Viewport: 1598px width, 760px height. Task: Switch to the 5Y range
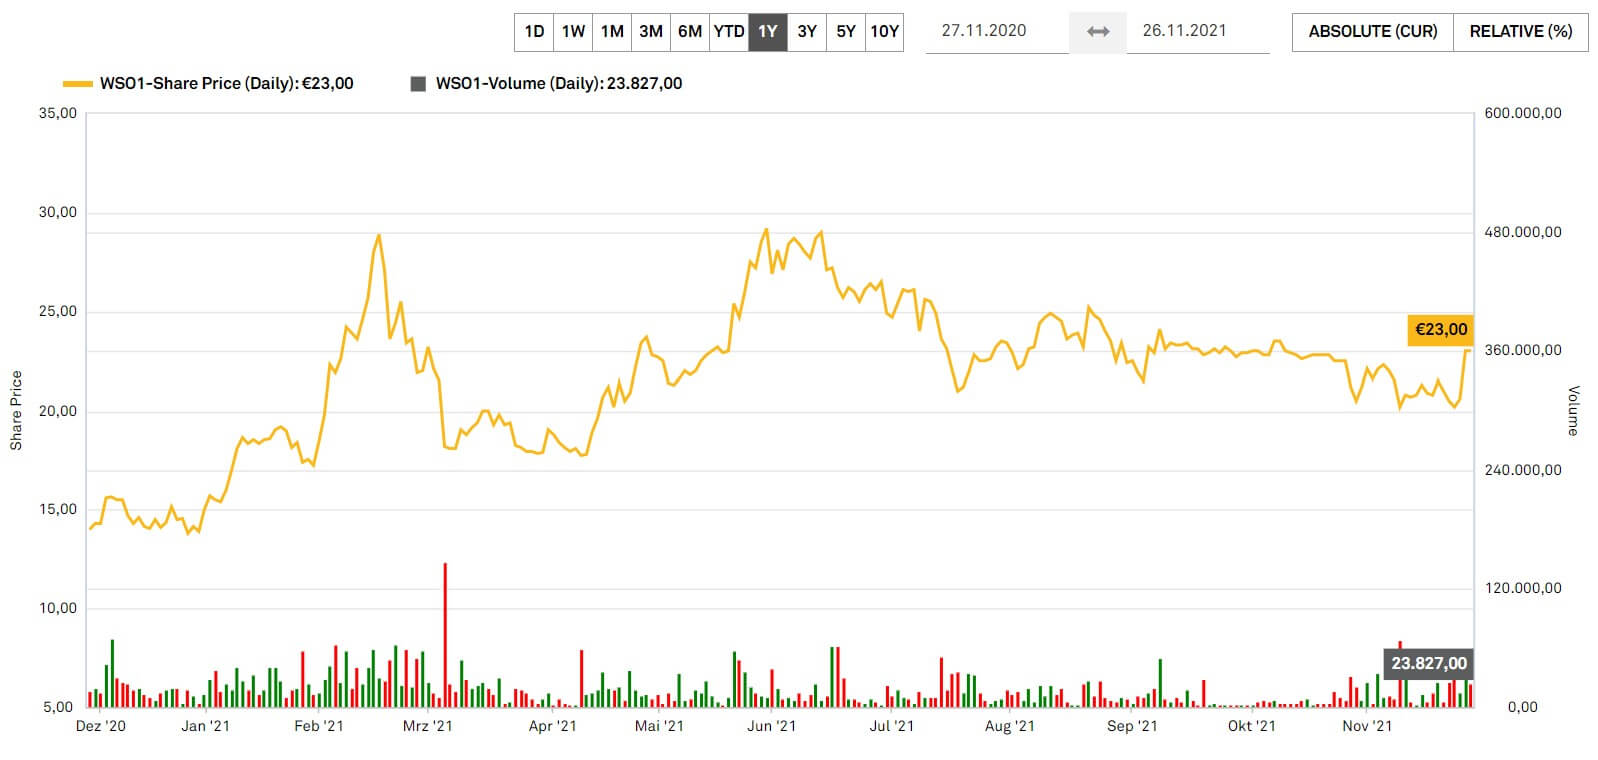846,32
